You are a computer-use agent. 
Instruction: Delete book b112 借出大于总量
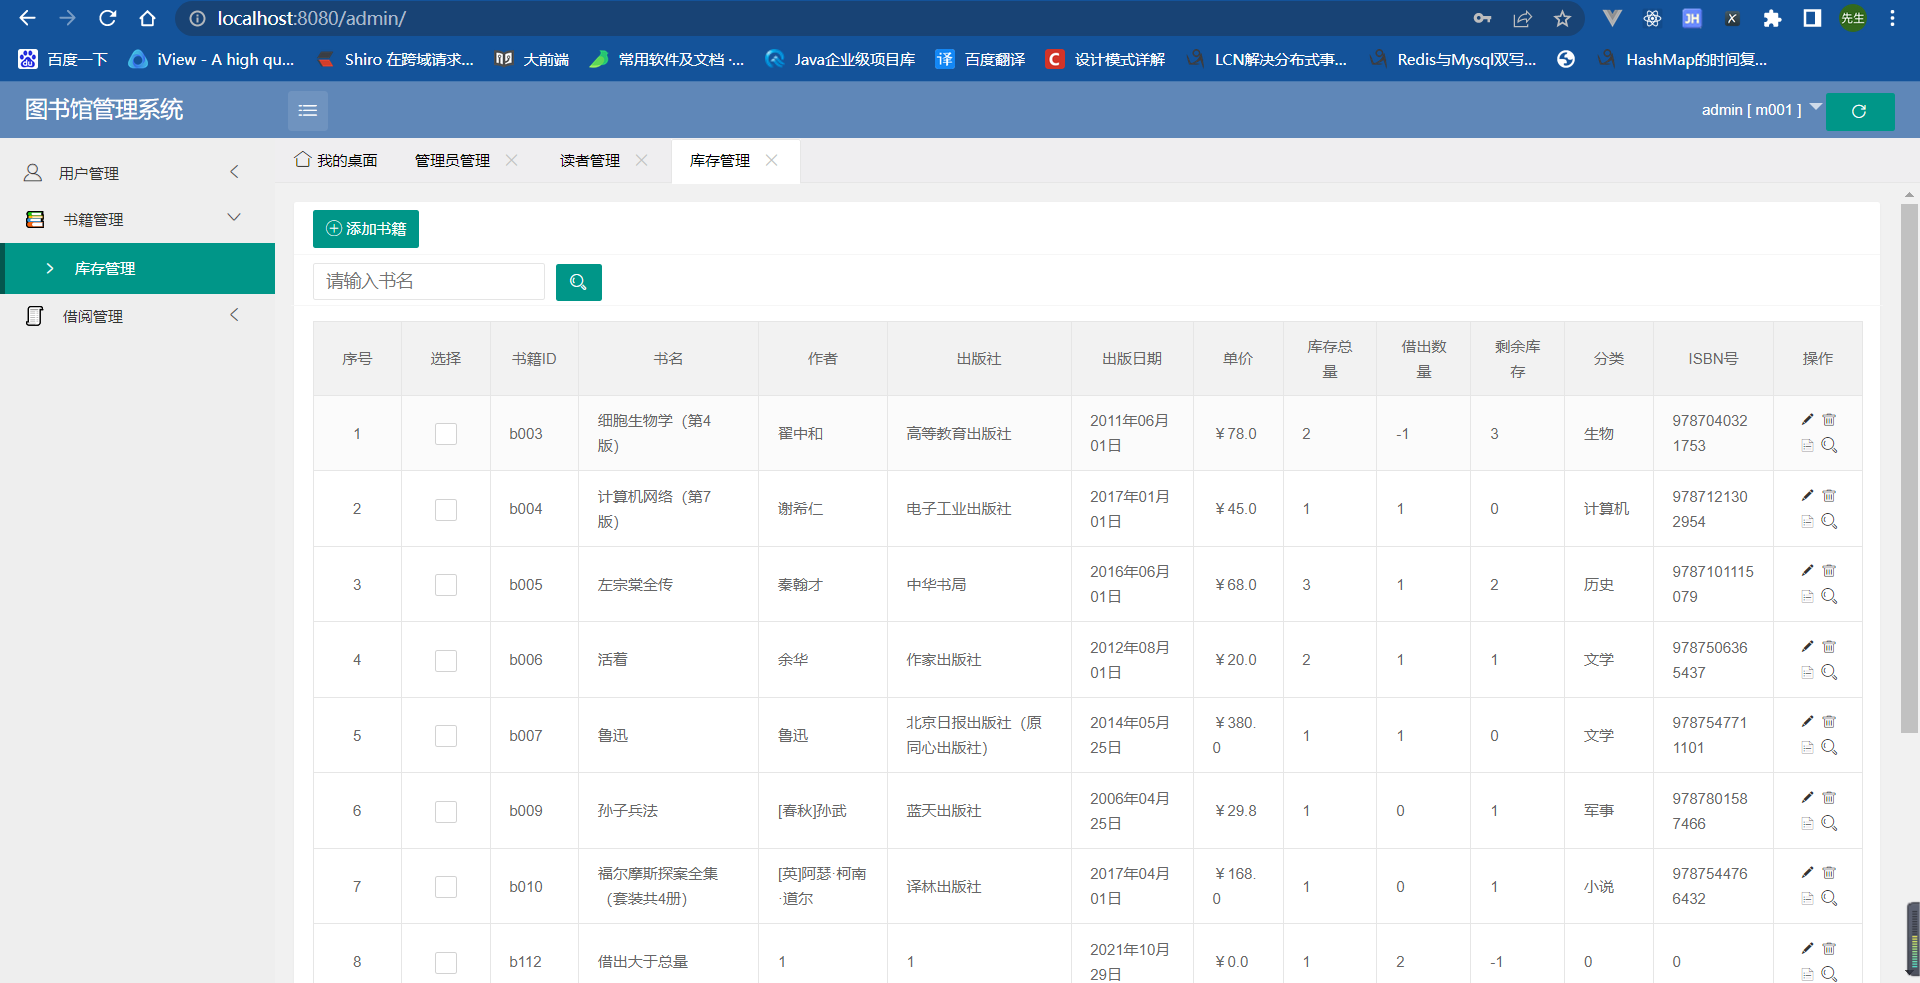(1829, 949)
